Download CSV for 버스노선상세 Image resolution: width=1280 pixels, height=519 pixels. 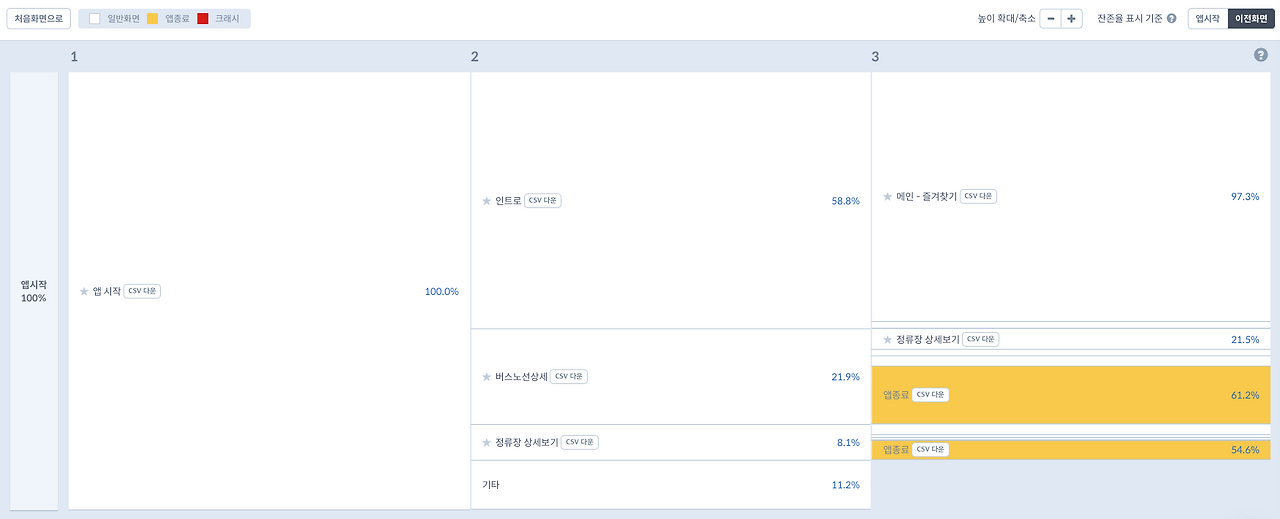pyautogui.click(x=569, y=377)
